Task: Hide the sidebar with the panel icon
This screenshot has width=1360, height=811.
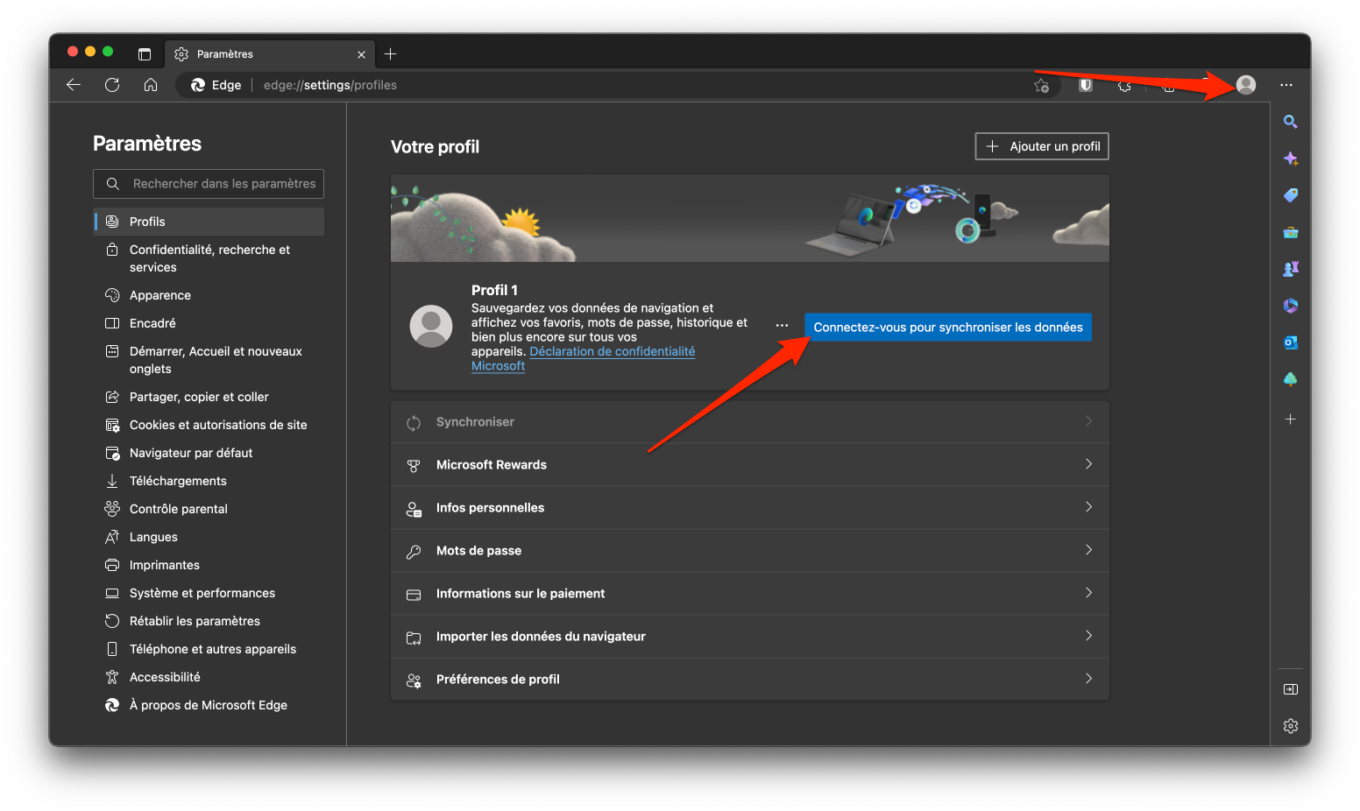Action: (x=1290, y=689)
